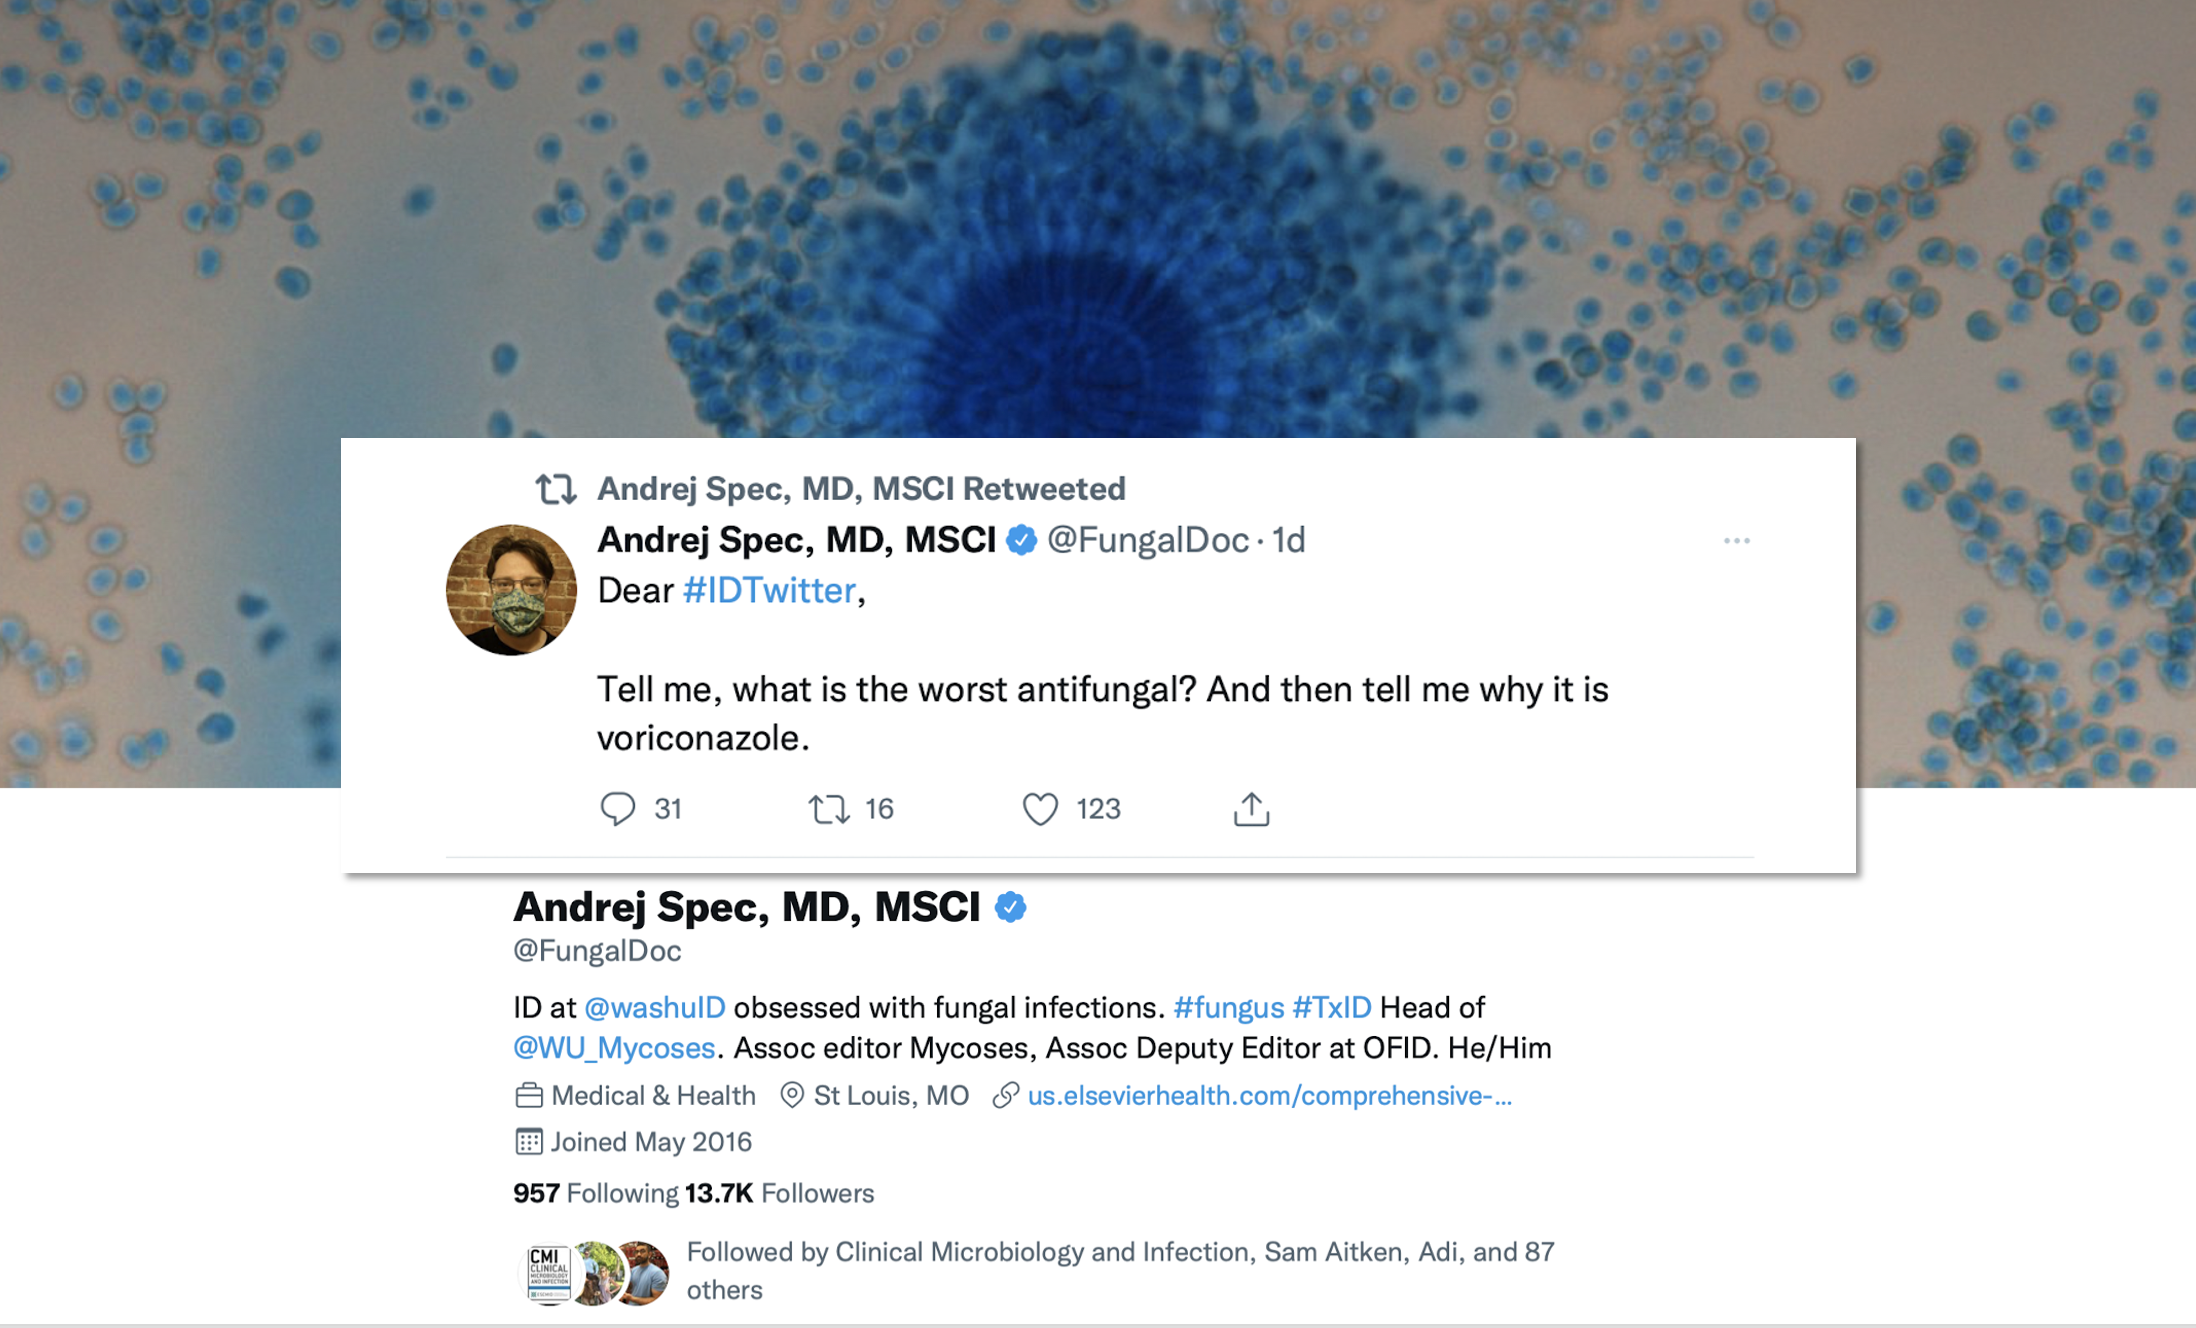Open the #fungus hashtag

[1228, 1007]
